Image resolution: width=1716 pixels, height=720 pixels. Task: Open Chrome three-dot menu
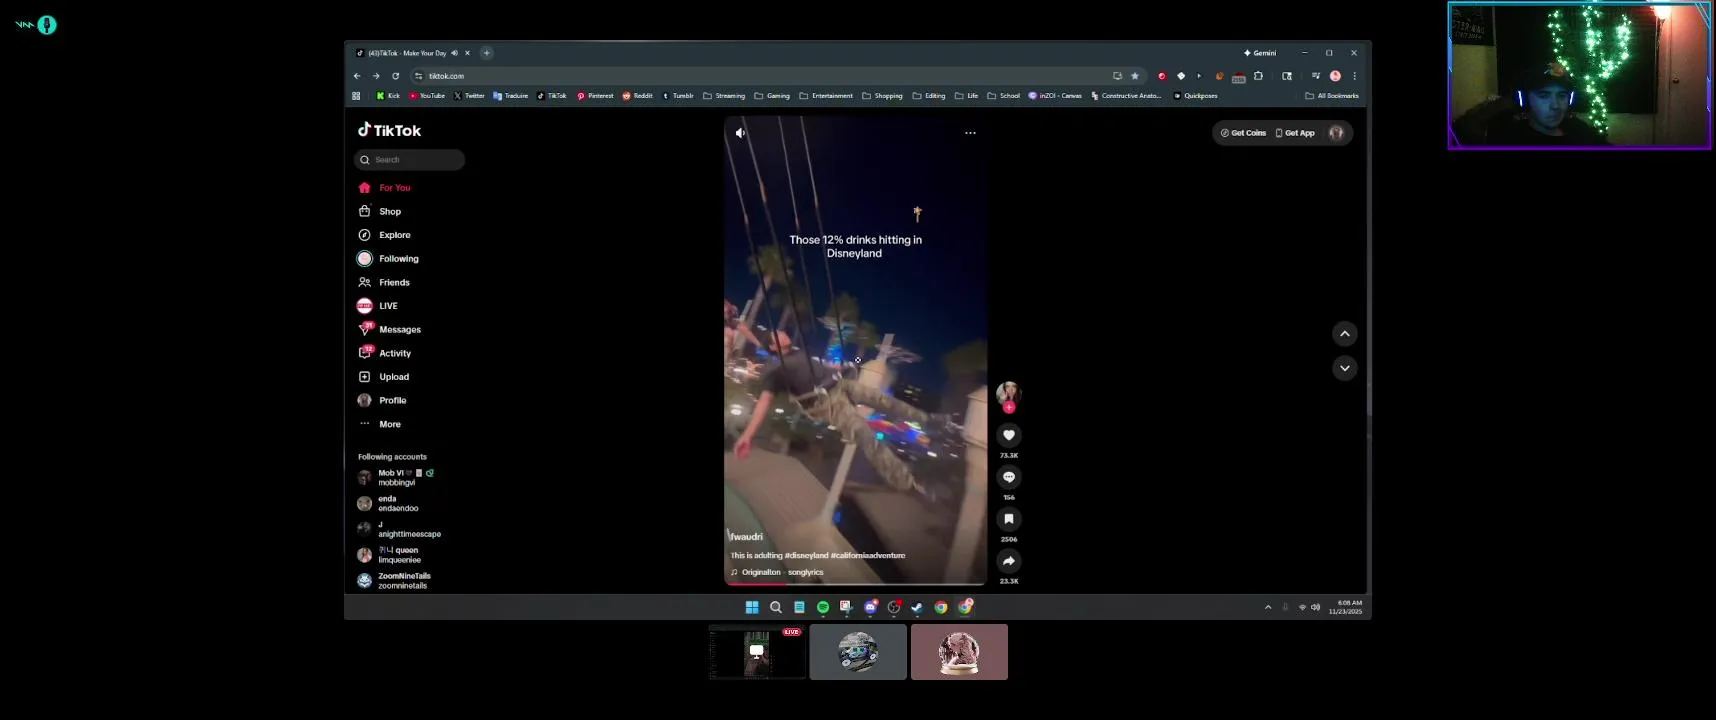[1355, 76]
